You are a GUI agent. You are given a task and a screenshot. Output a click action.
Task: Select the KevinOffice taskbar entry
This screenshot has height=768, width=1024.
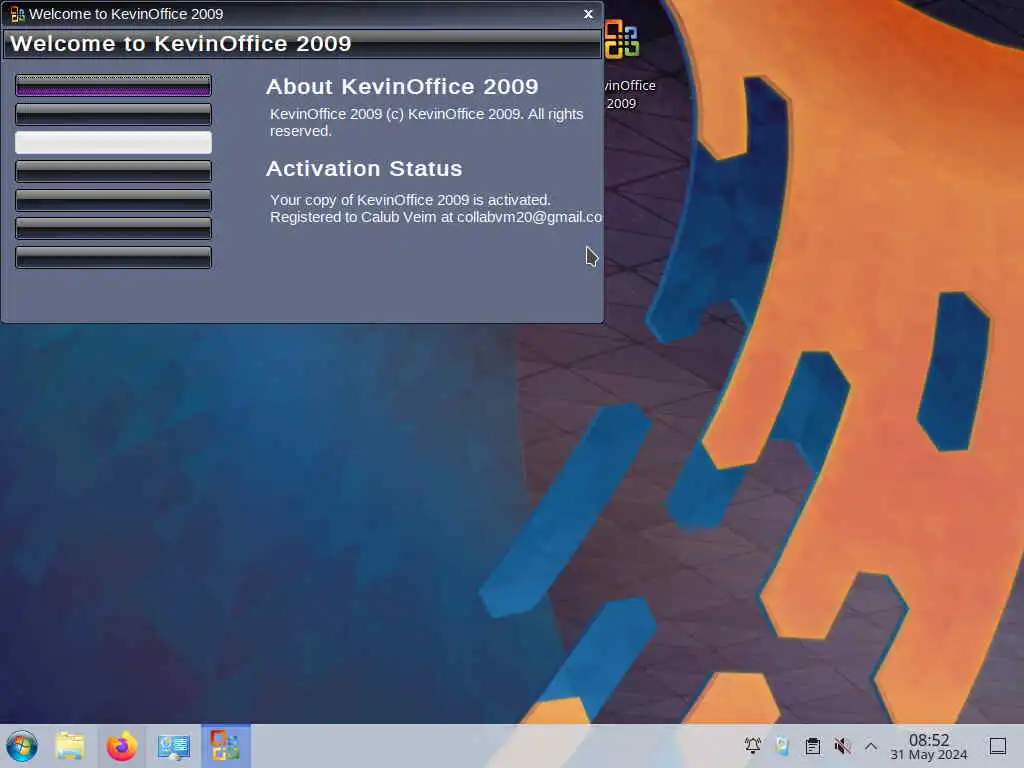(226, 746)
